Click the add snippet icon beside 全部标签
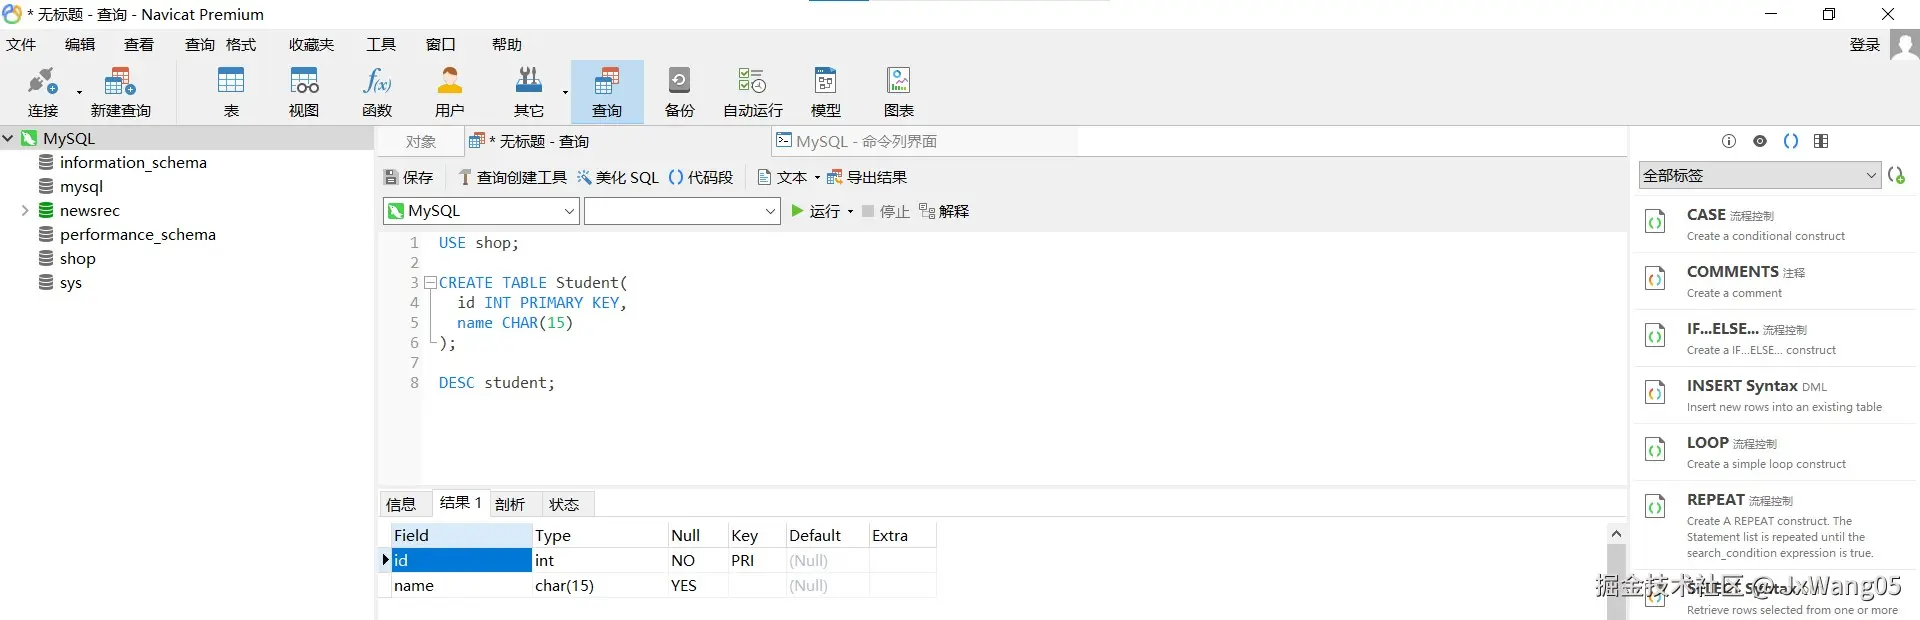This screenshot has width=1920, height=620. pyautogui.click(x=1897, y=175)
